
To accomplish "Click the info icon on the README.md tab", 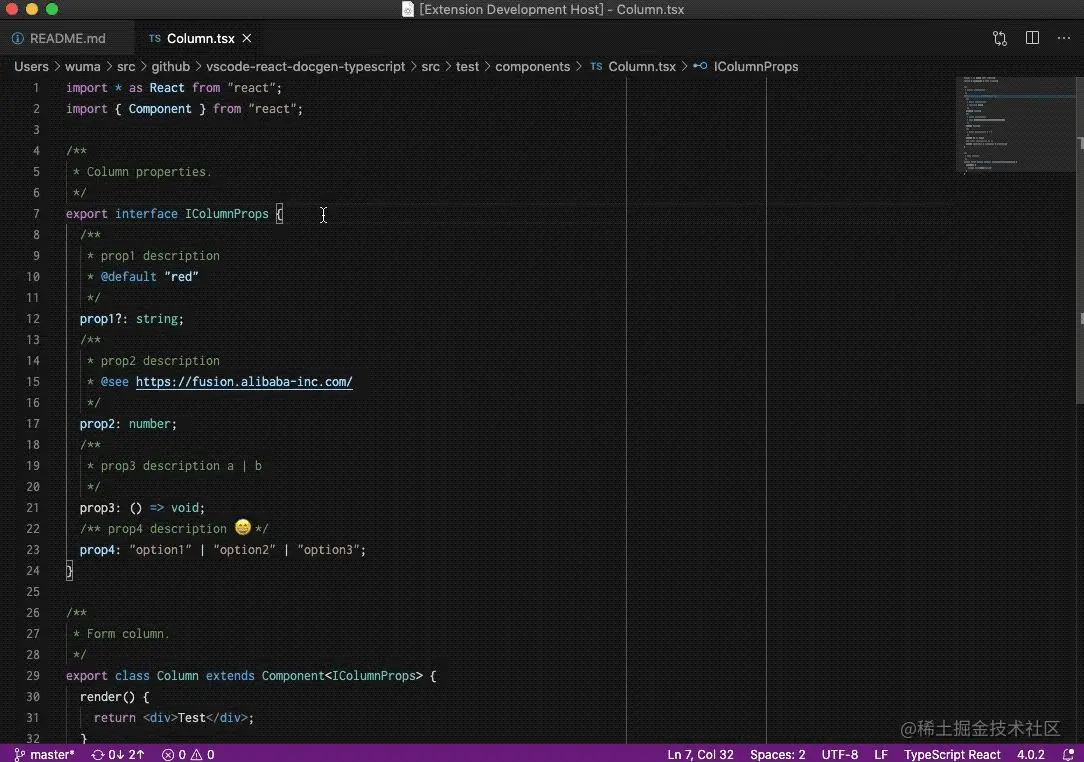I will click(x=17, y=39).
